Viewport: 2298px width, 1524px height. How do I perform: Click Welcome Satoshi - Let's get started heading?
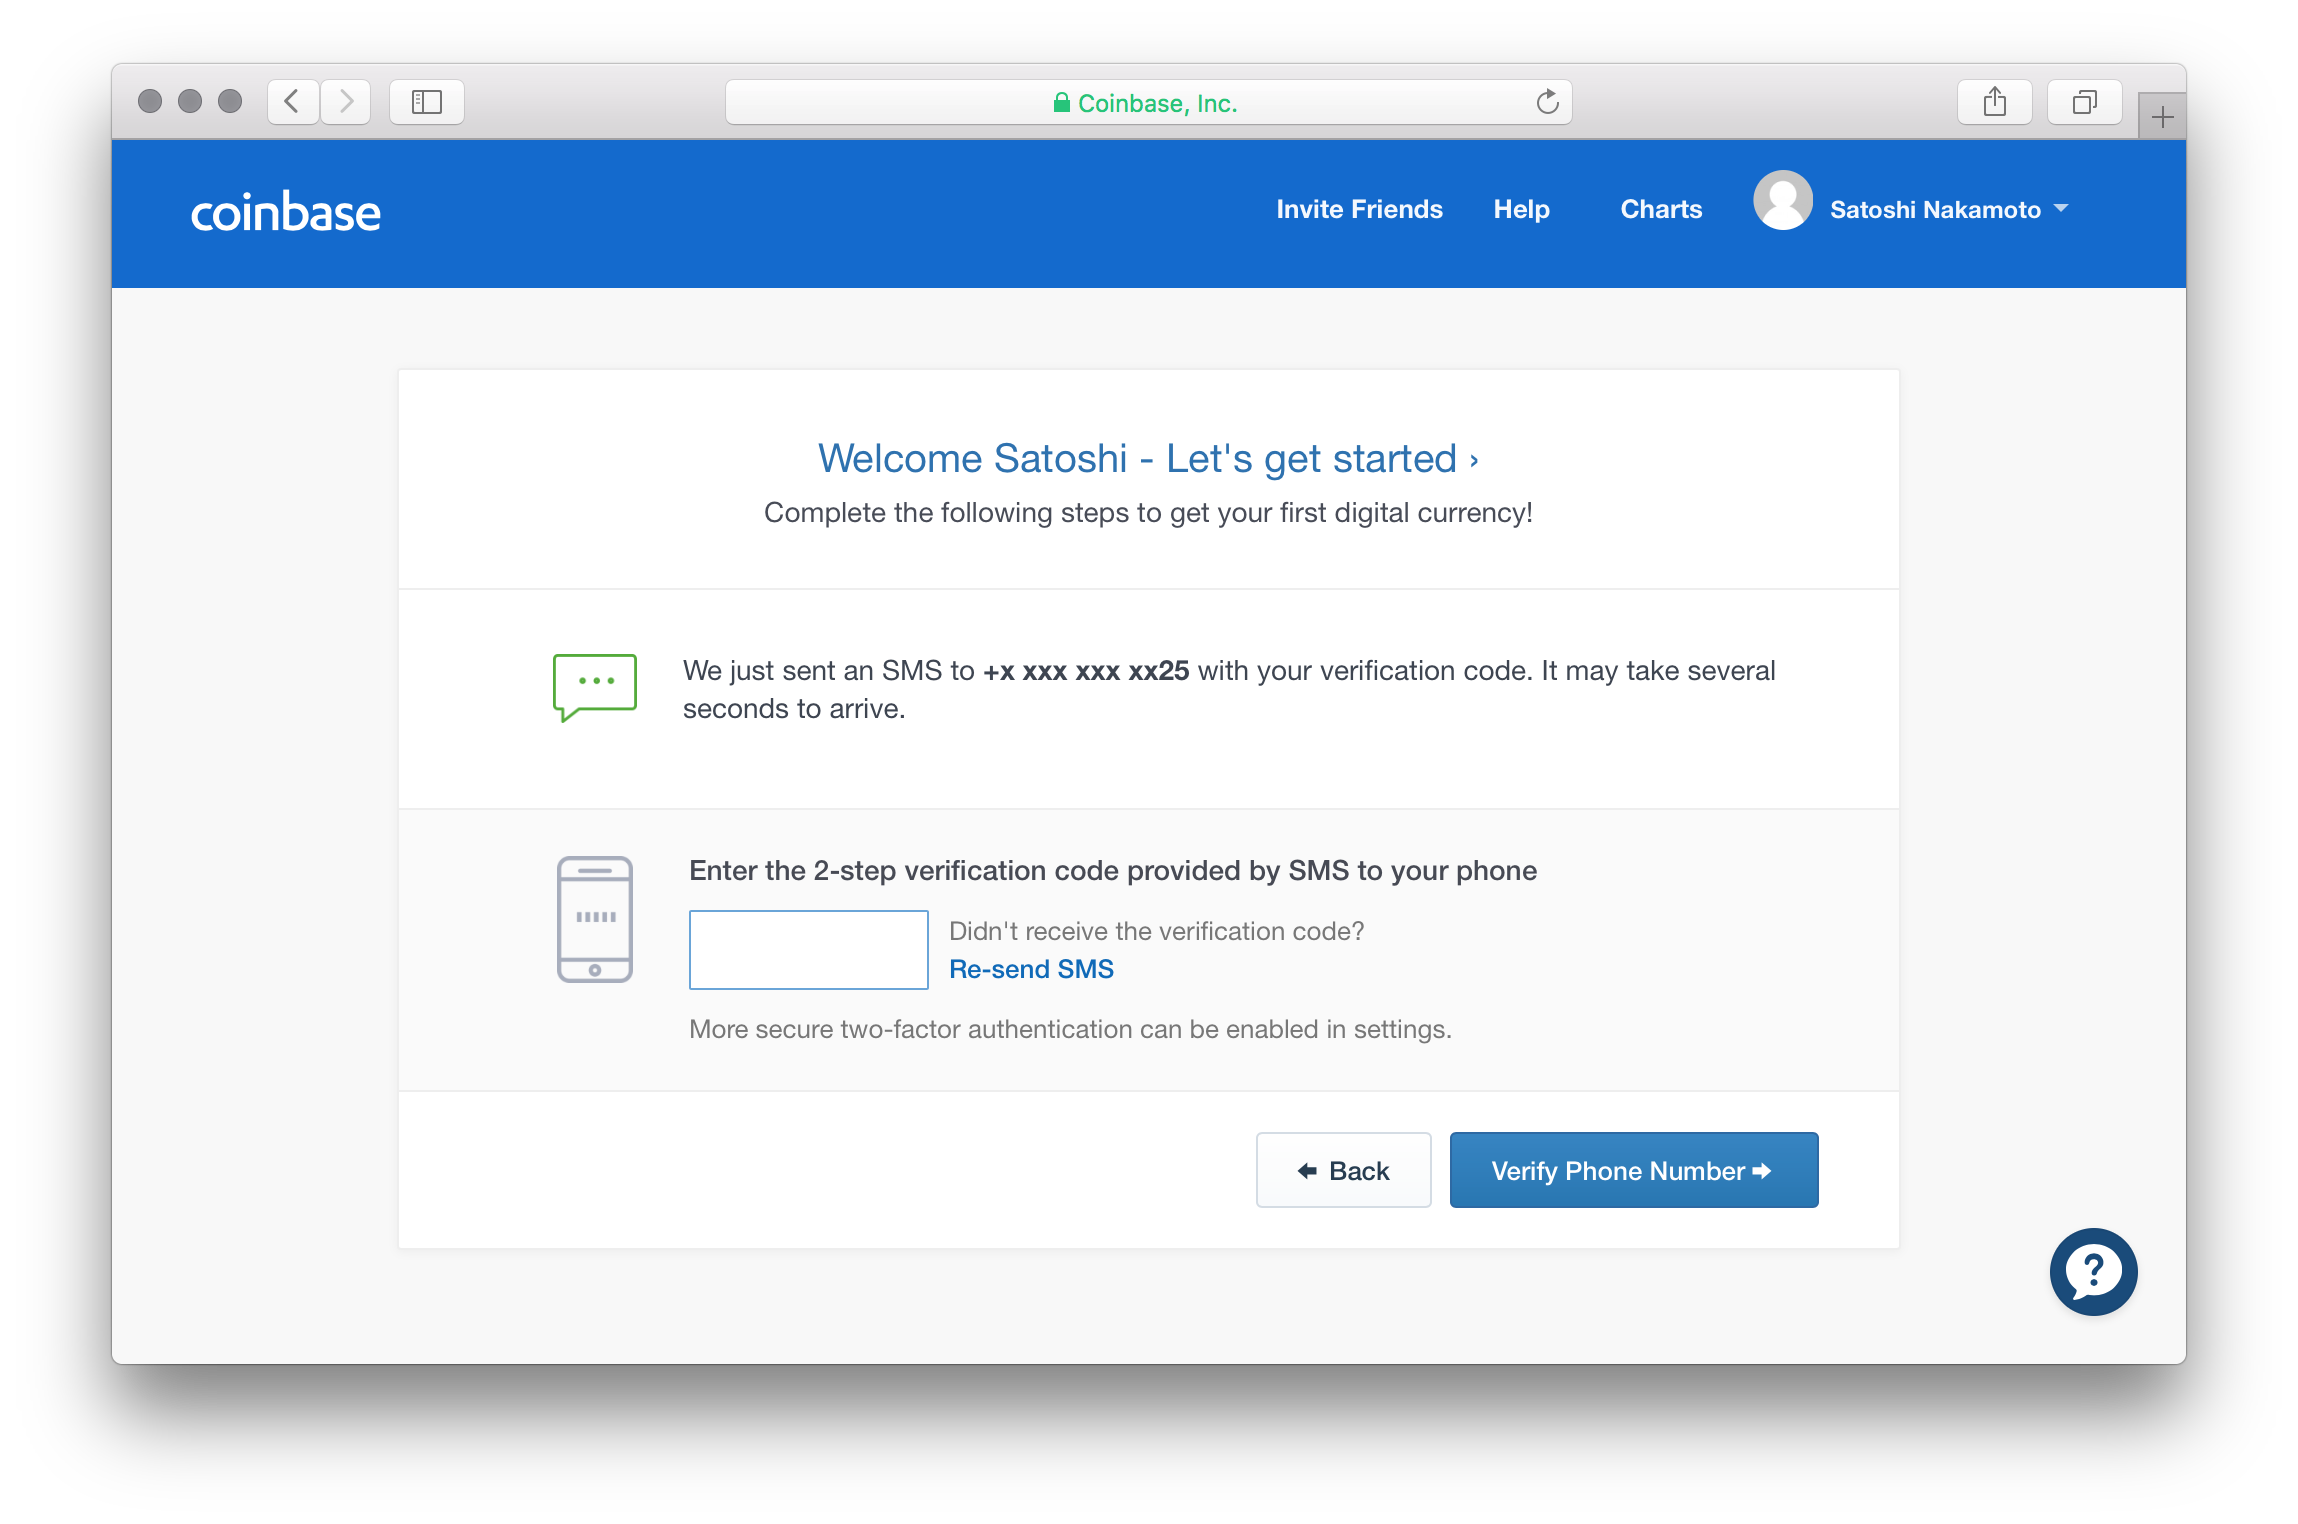point(1148,458)
